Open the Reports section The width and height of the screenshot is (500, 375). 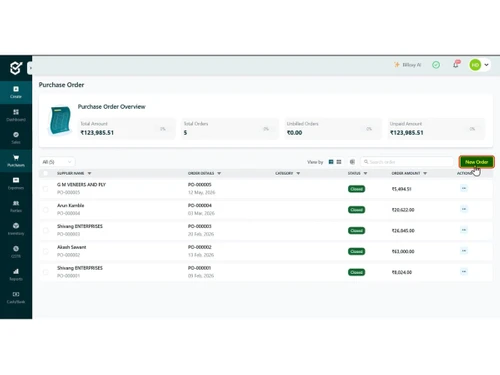16,275
